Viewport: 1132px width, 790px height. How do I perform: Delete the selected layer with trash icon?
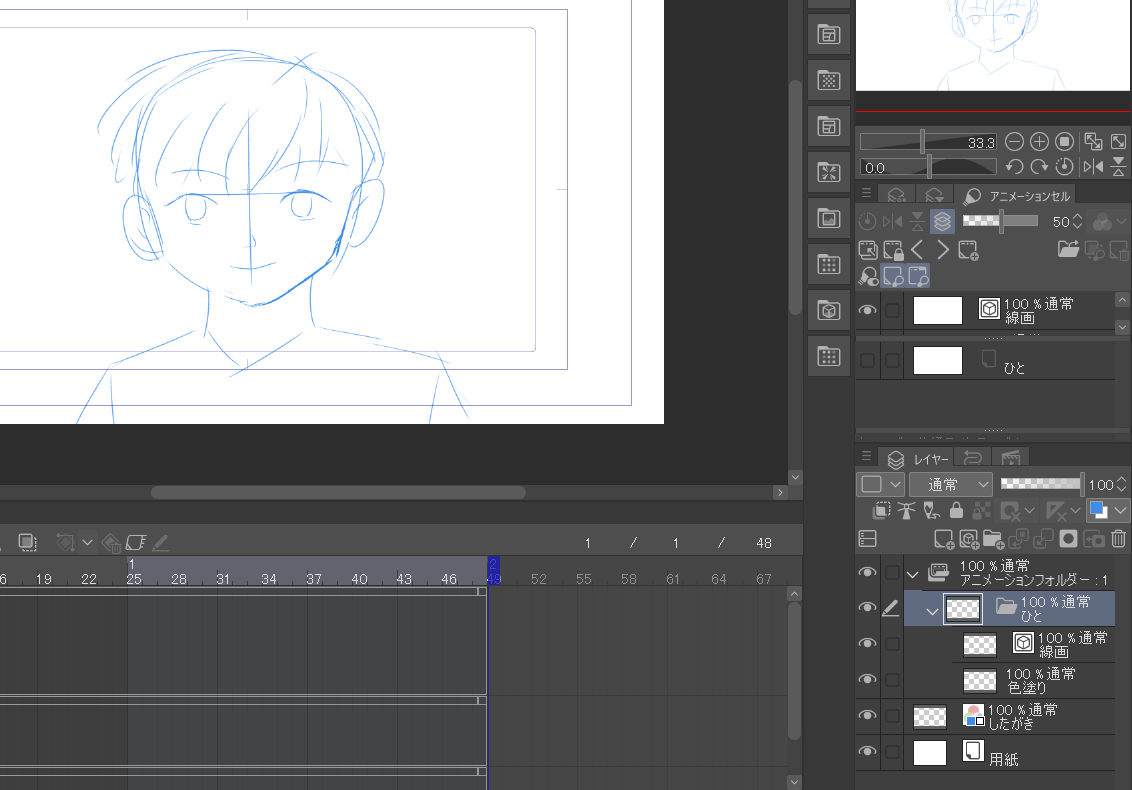tap(1119, 539)
